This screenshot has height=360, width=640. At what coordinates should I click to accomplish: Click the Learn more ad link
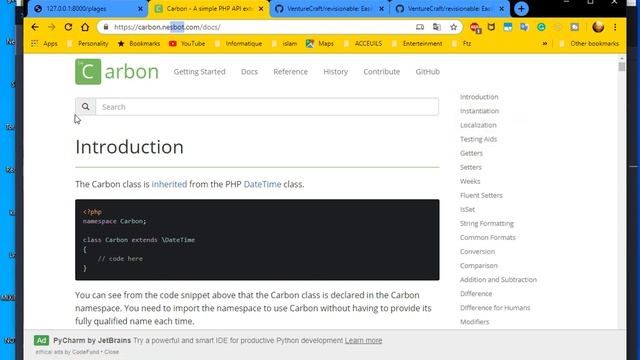point(363,340)
